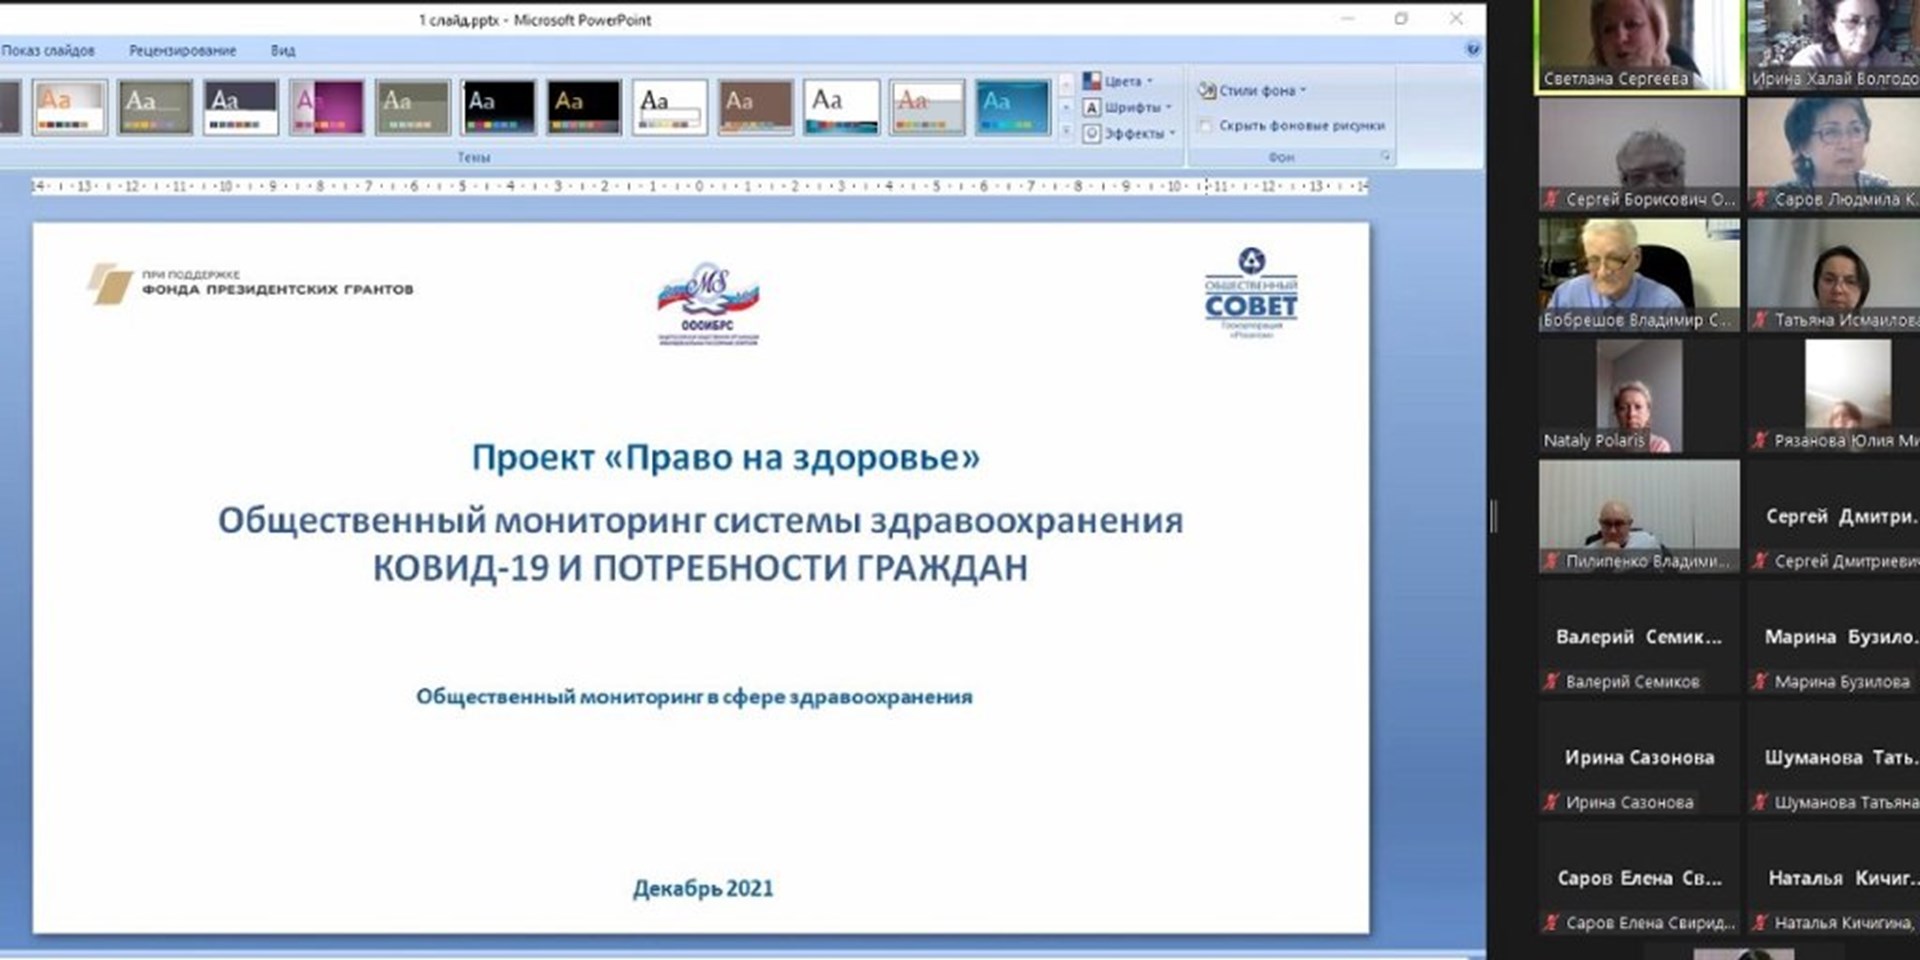
Task: Open the Рецензирование ribbon tab
Action: (182, 50)
